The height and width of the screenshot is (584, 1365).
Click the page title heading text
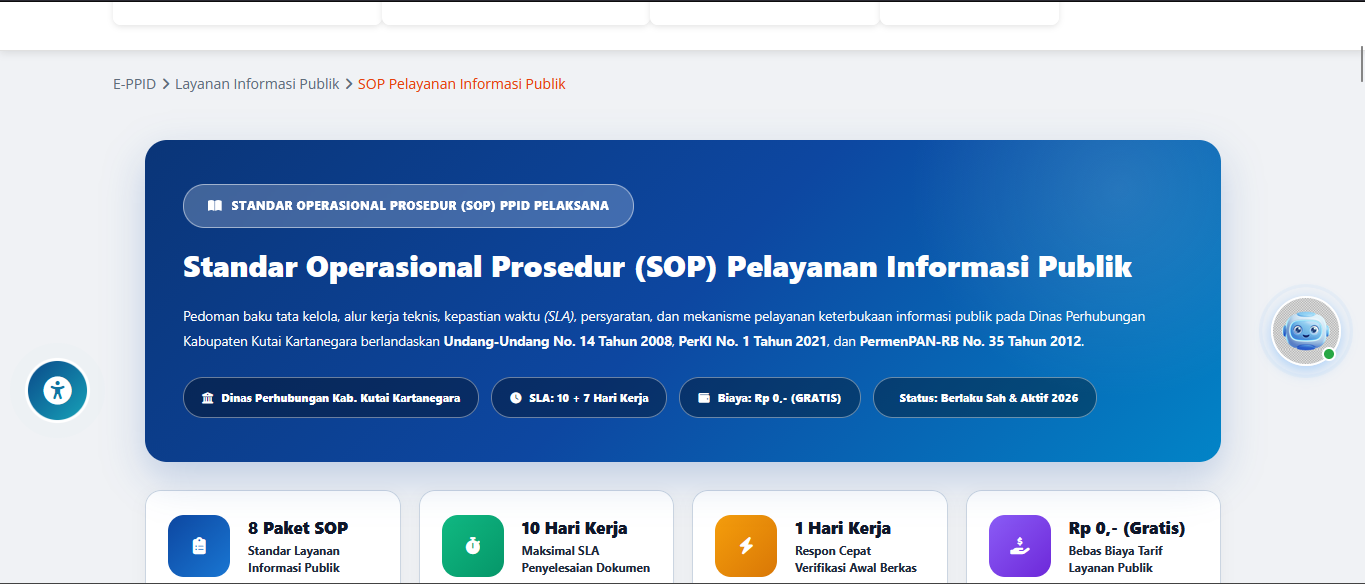pyautogui.click(x=658, y=267)
